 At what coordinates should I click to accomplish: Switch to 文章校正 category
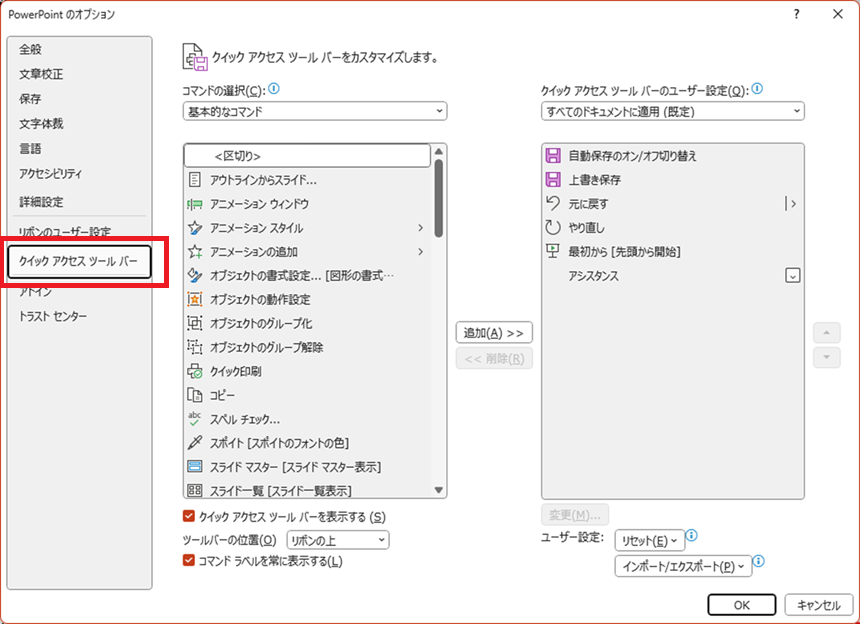[41, 74]
